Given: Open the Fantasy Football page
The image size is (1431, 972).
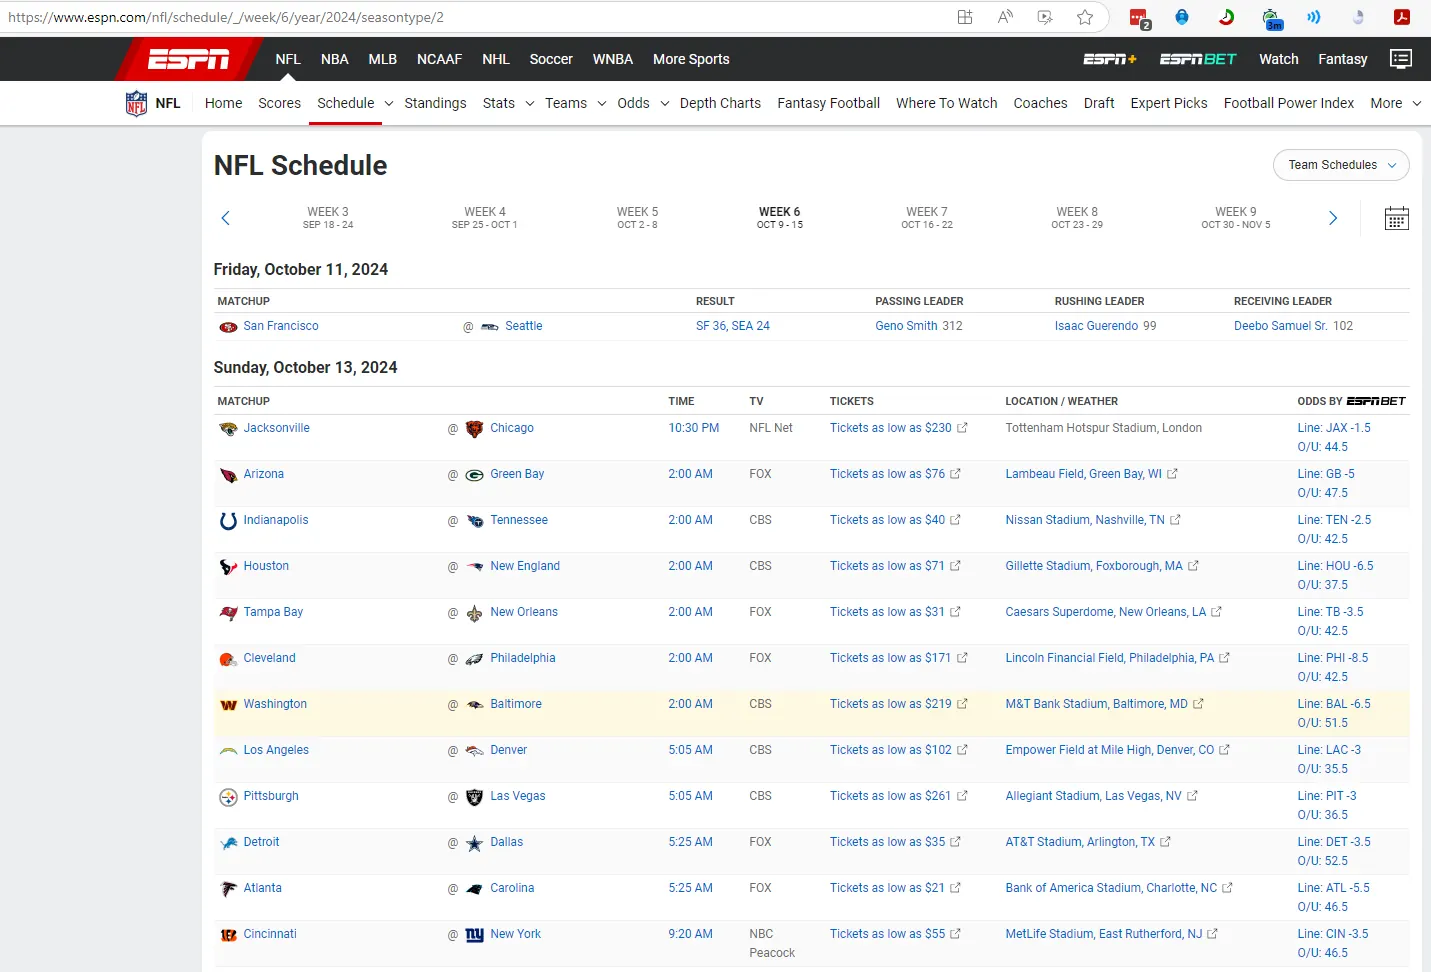Looking at the screenshot, I should (x=828, y=103).
